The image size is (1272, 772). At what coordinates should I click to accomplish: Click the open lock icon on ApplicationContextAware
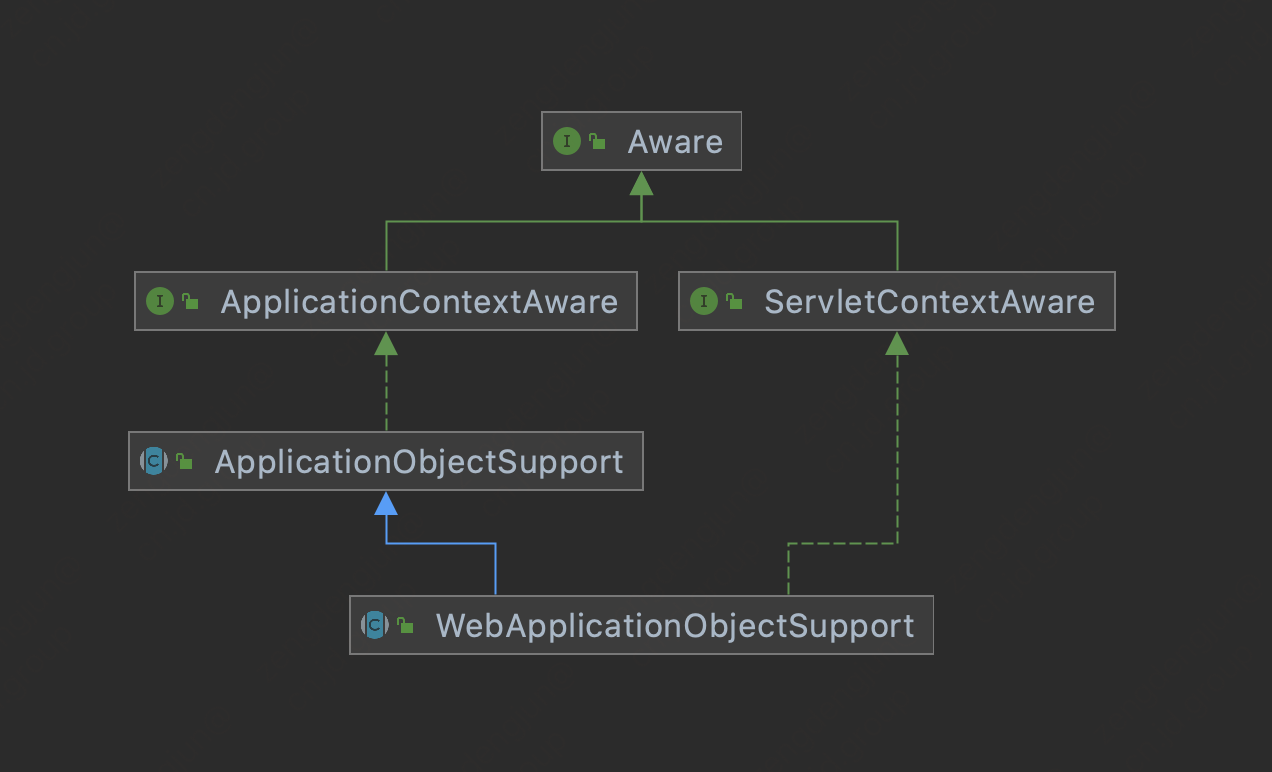(x=190, y=302)
